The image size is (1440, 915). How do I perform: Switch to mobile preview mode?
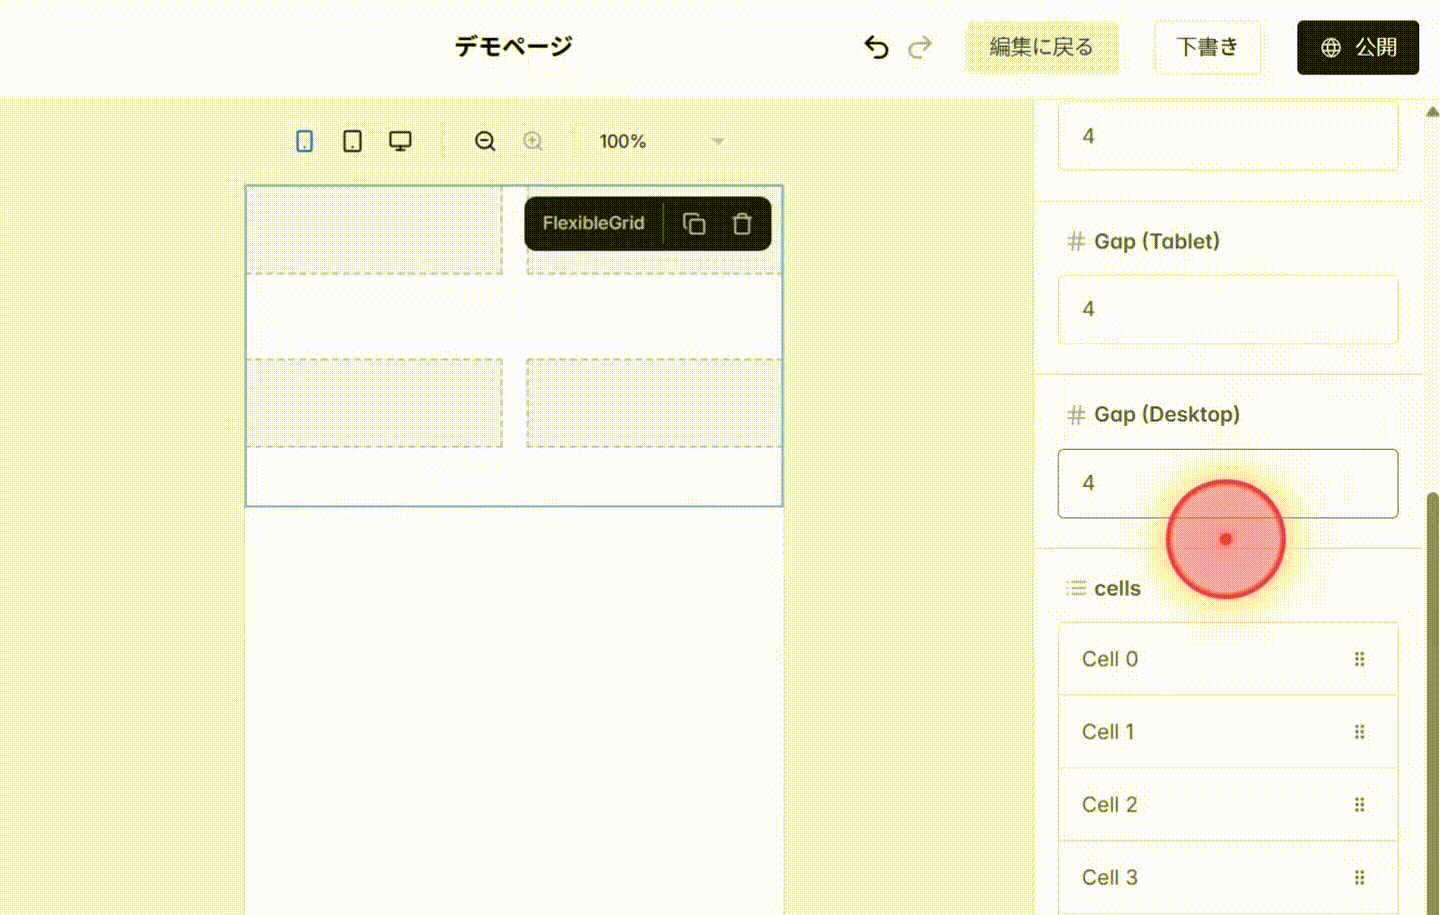(305, 141)
